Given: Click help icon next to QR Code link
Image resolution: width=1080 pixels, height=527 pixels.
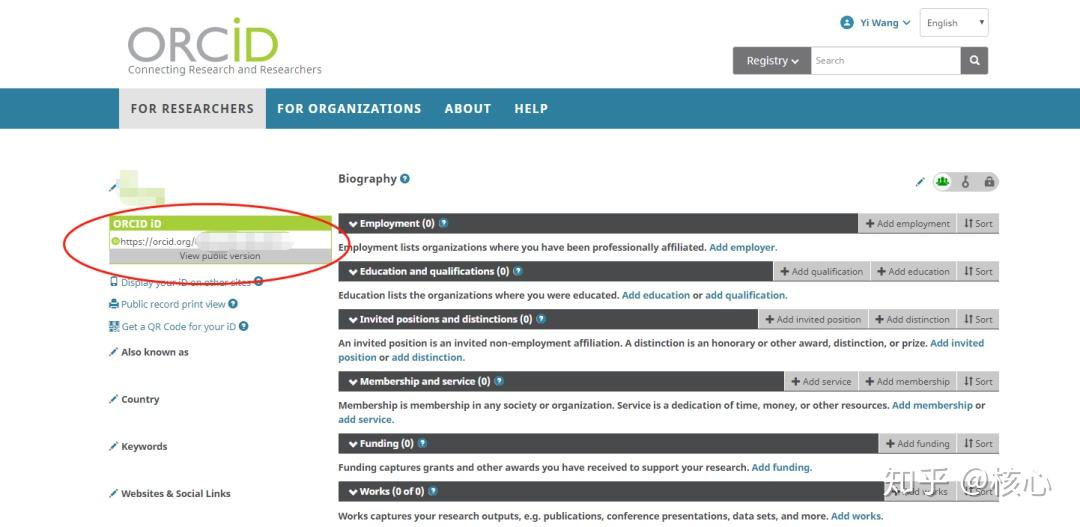Looking at the screenshot, I should click(243, 327).
